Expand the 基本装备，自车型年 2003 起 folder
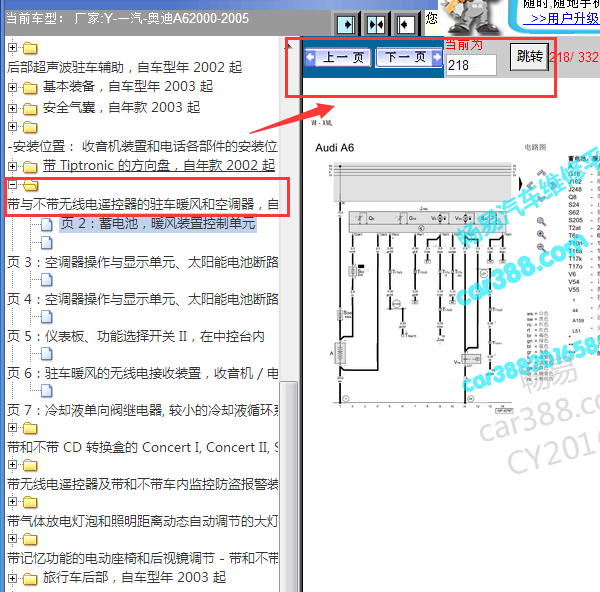600x592 pixels. pos(12,88)
